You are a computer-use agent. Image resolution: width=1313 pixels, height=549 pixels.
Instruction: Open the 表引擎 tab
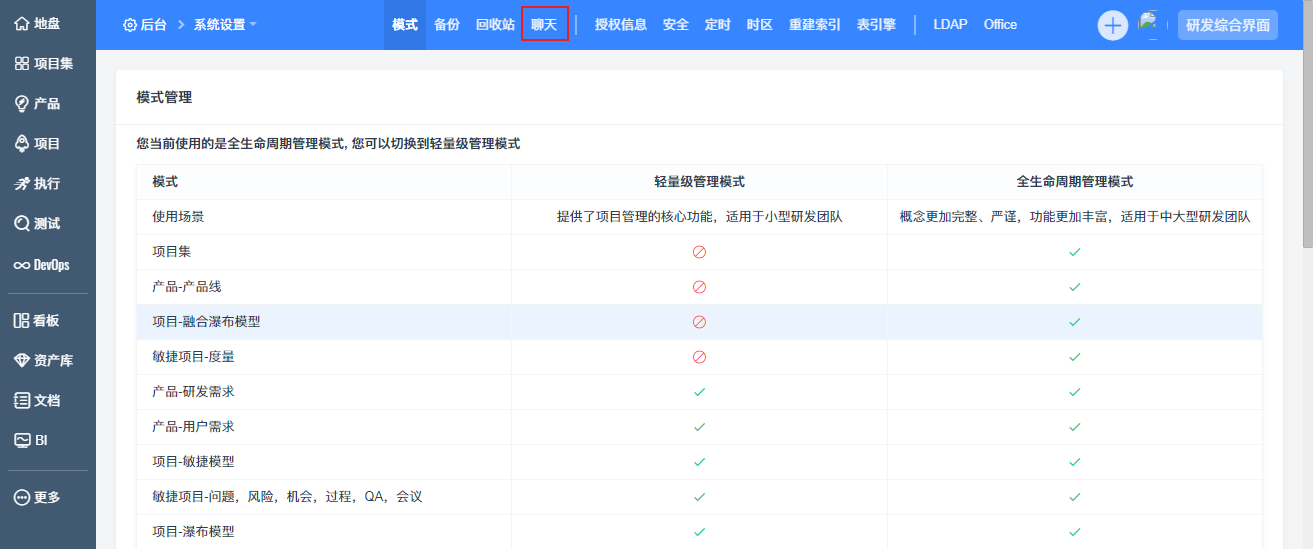tap(876, 24)
